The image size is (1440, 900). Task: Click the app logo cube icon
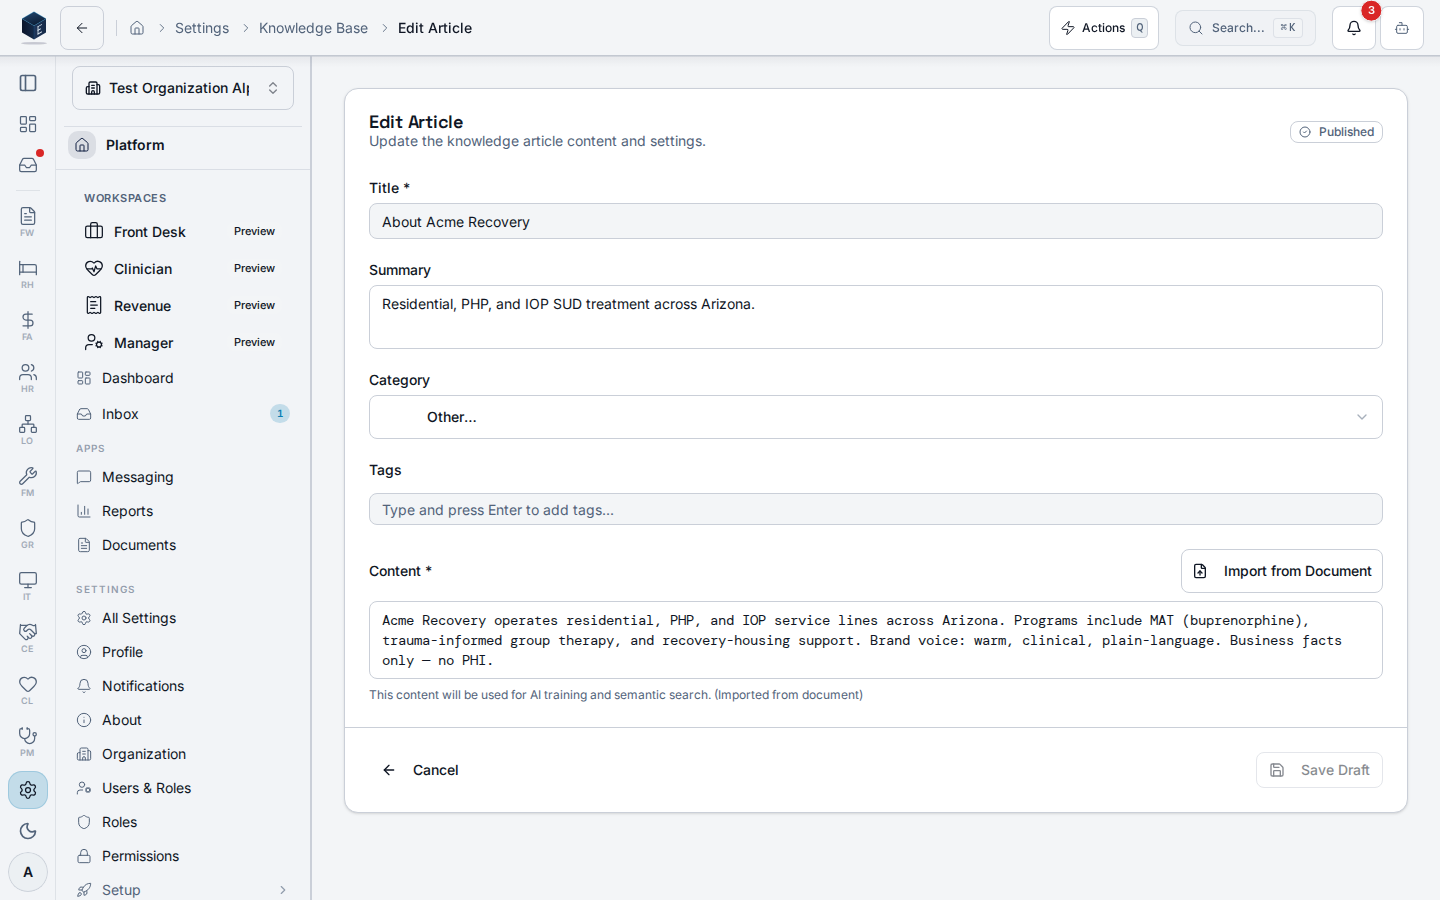point(34,27)
